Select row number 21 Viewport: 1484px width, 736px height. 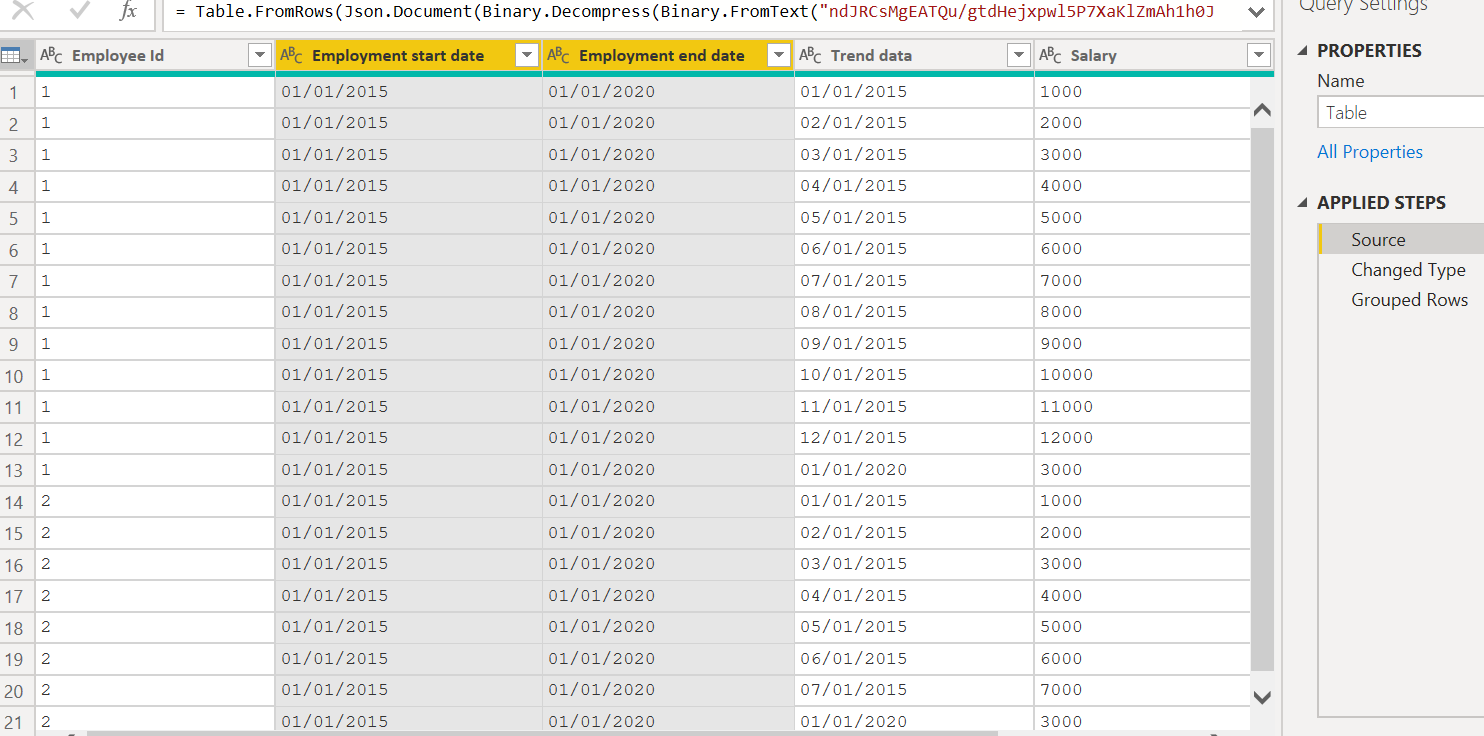click(17, 721)
